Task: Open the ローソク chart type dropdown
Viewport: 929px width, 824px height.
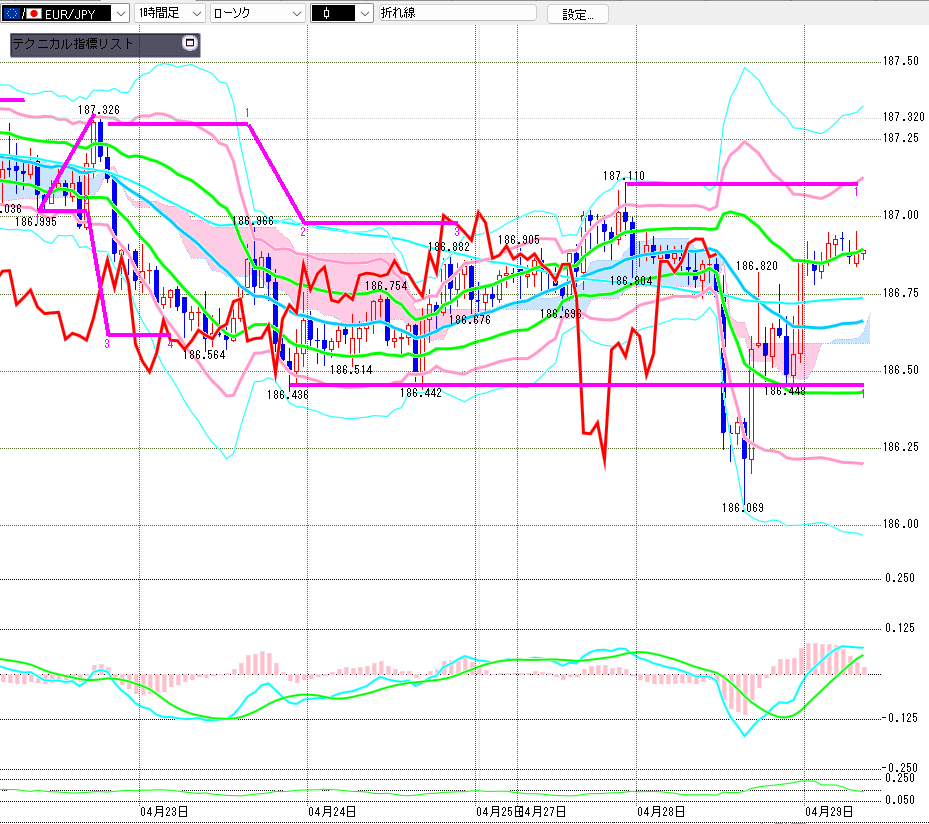Action: 297,13
